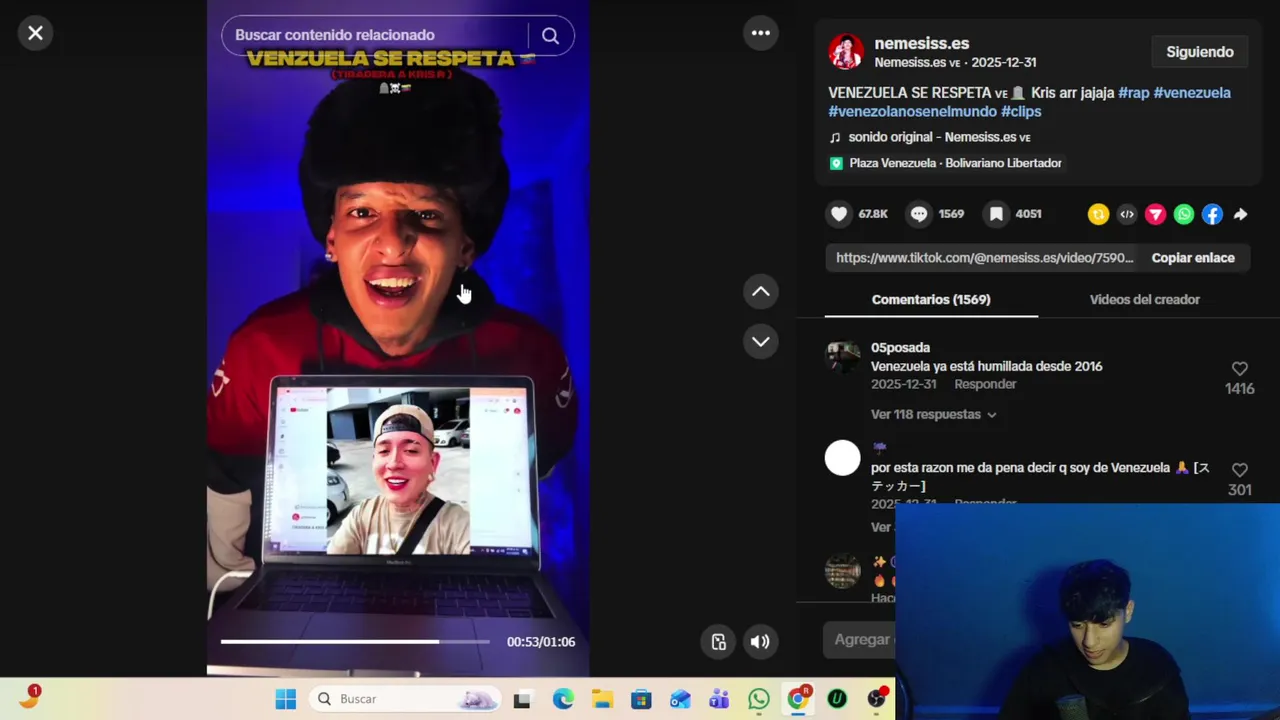This screenshot has height=720, width=1280.
Task: Open the green U app on taskbar
Action: click(837, 699)
